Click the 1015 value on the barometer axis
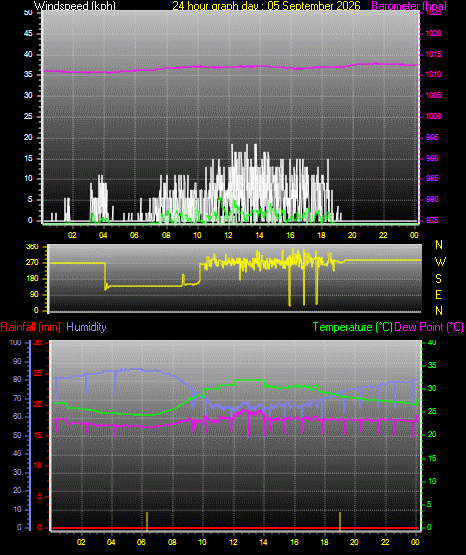The width and height of the screenshot is (466, 555). (x=433, y=54)
